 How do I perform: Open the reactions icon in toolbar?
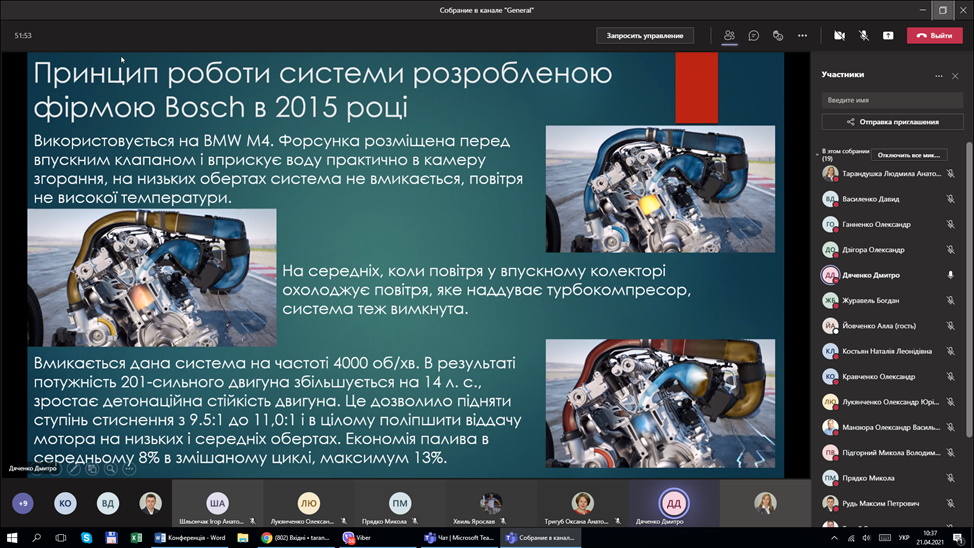(778, 35)
